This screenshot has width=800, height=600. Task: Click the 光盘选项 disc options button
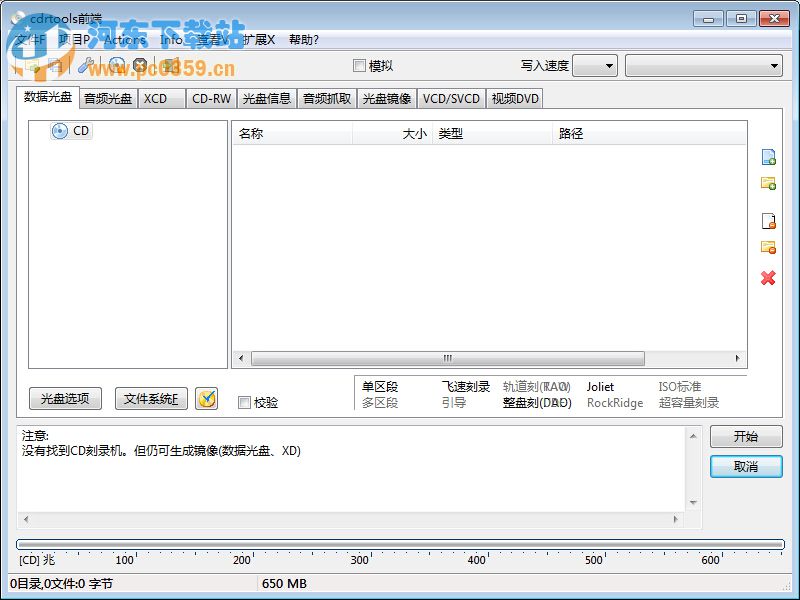pos(64,398)
